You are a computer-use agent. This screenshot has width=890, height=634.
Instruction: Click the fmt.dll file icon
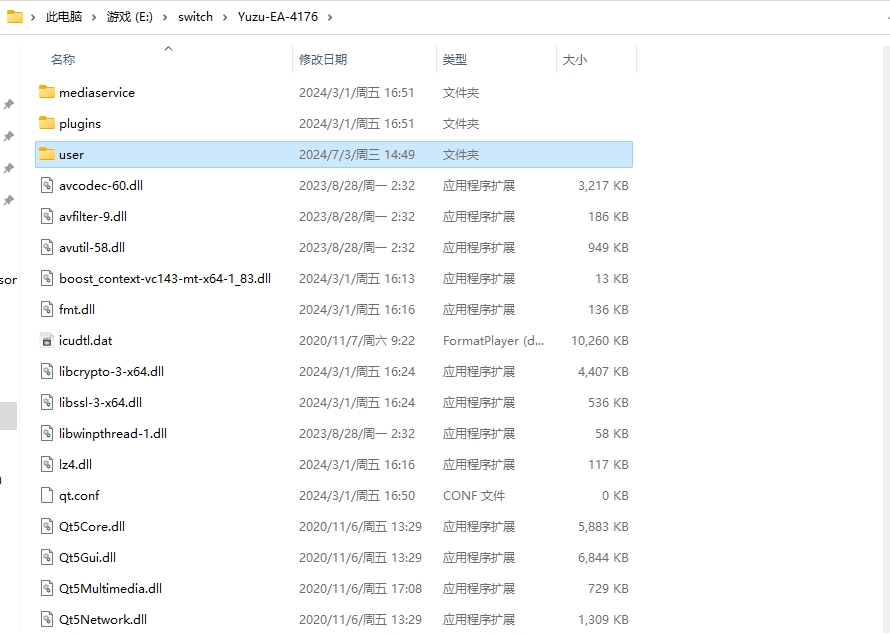[x=47, y=309]
